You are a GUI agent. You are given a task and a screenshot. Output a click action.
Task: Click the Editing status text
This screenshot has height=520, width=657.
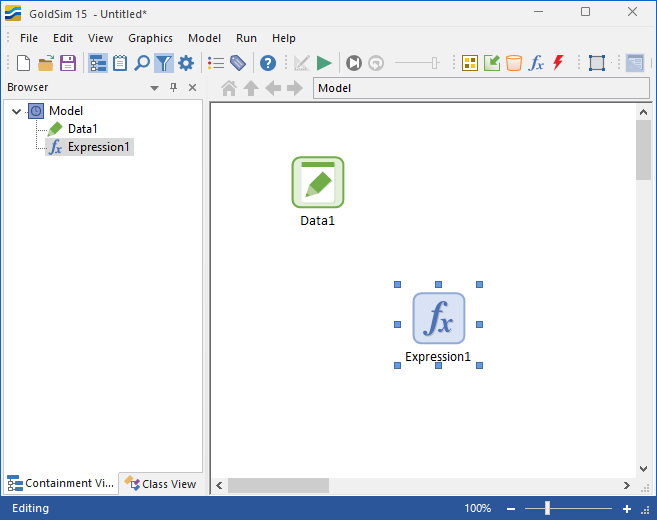[30, 509]
